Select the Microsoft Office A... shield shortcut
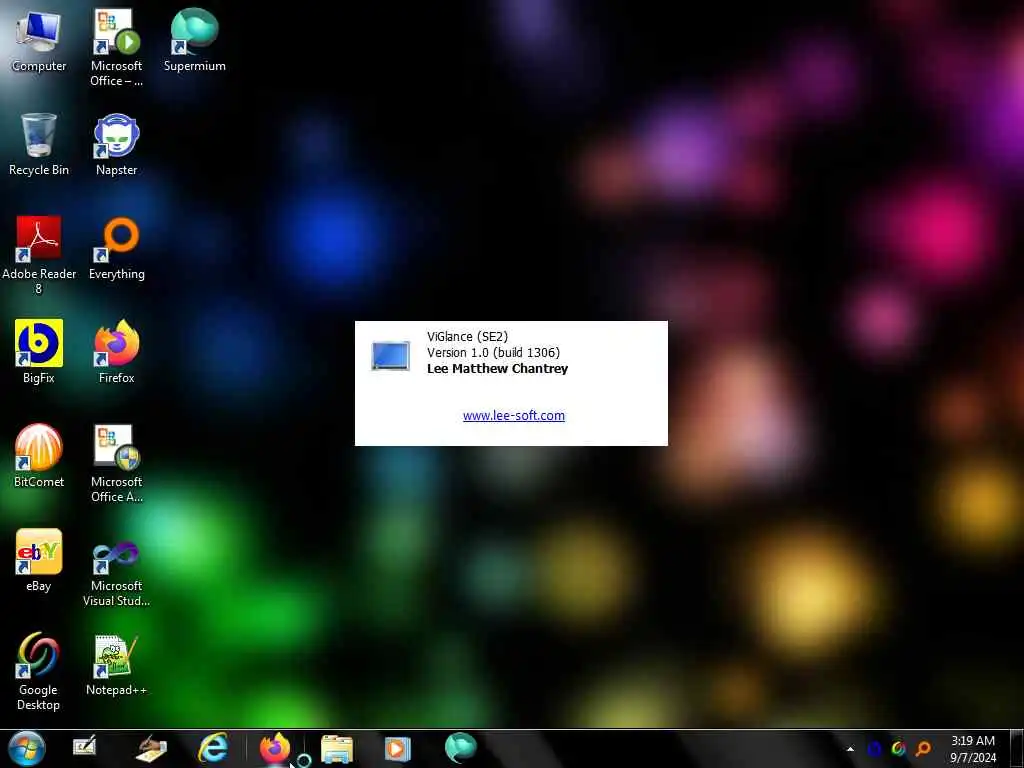This screenshot has height=768, width=1024. point(116,464)
